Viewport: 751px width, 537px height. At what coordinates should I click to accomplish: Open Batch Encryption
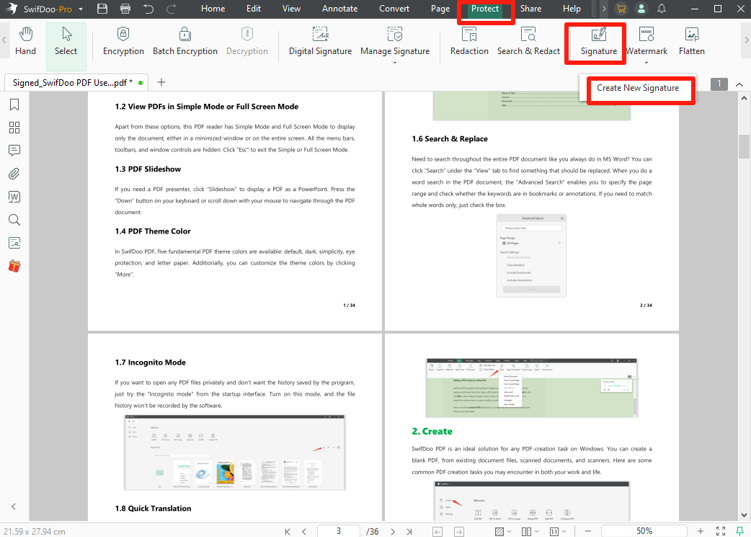pyautogui.click(x=185, y=41)
